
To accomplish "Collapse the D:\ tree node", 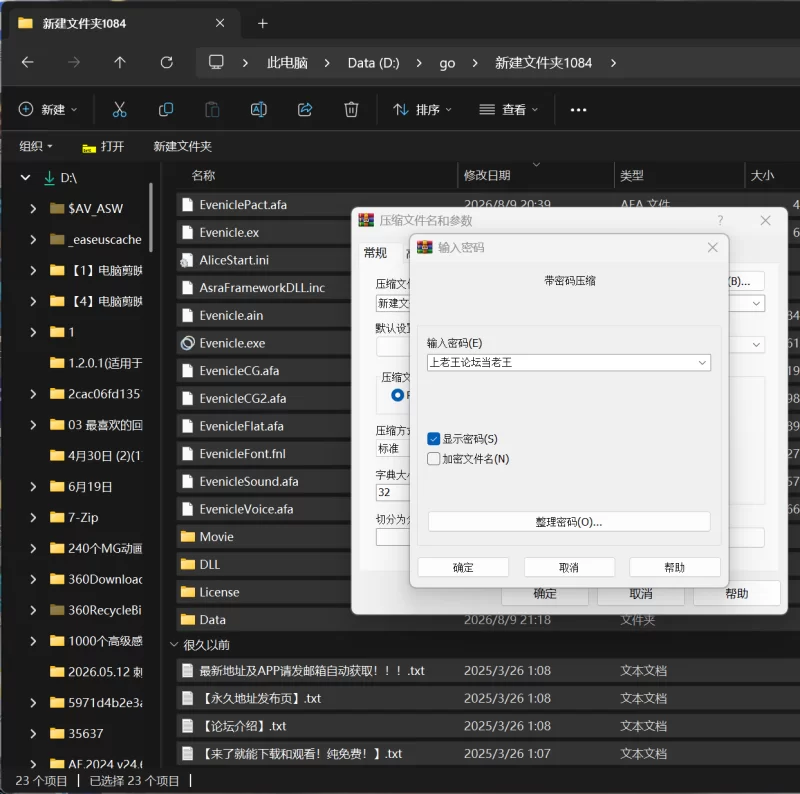I will point(25,178).
